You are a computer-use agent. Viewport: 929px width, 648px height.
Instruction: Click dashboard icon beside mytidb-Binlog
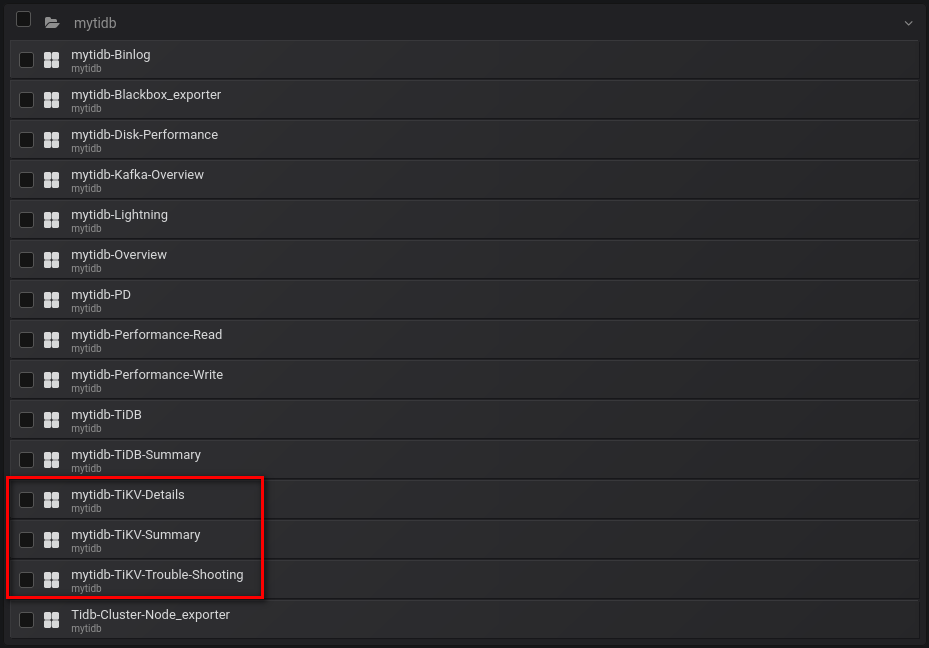pos(52,60)
